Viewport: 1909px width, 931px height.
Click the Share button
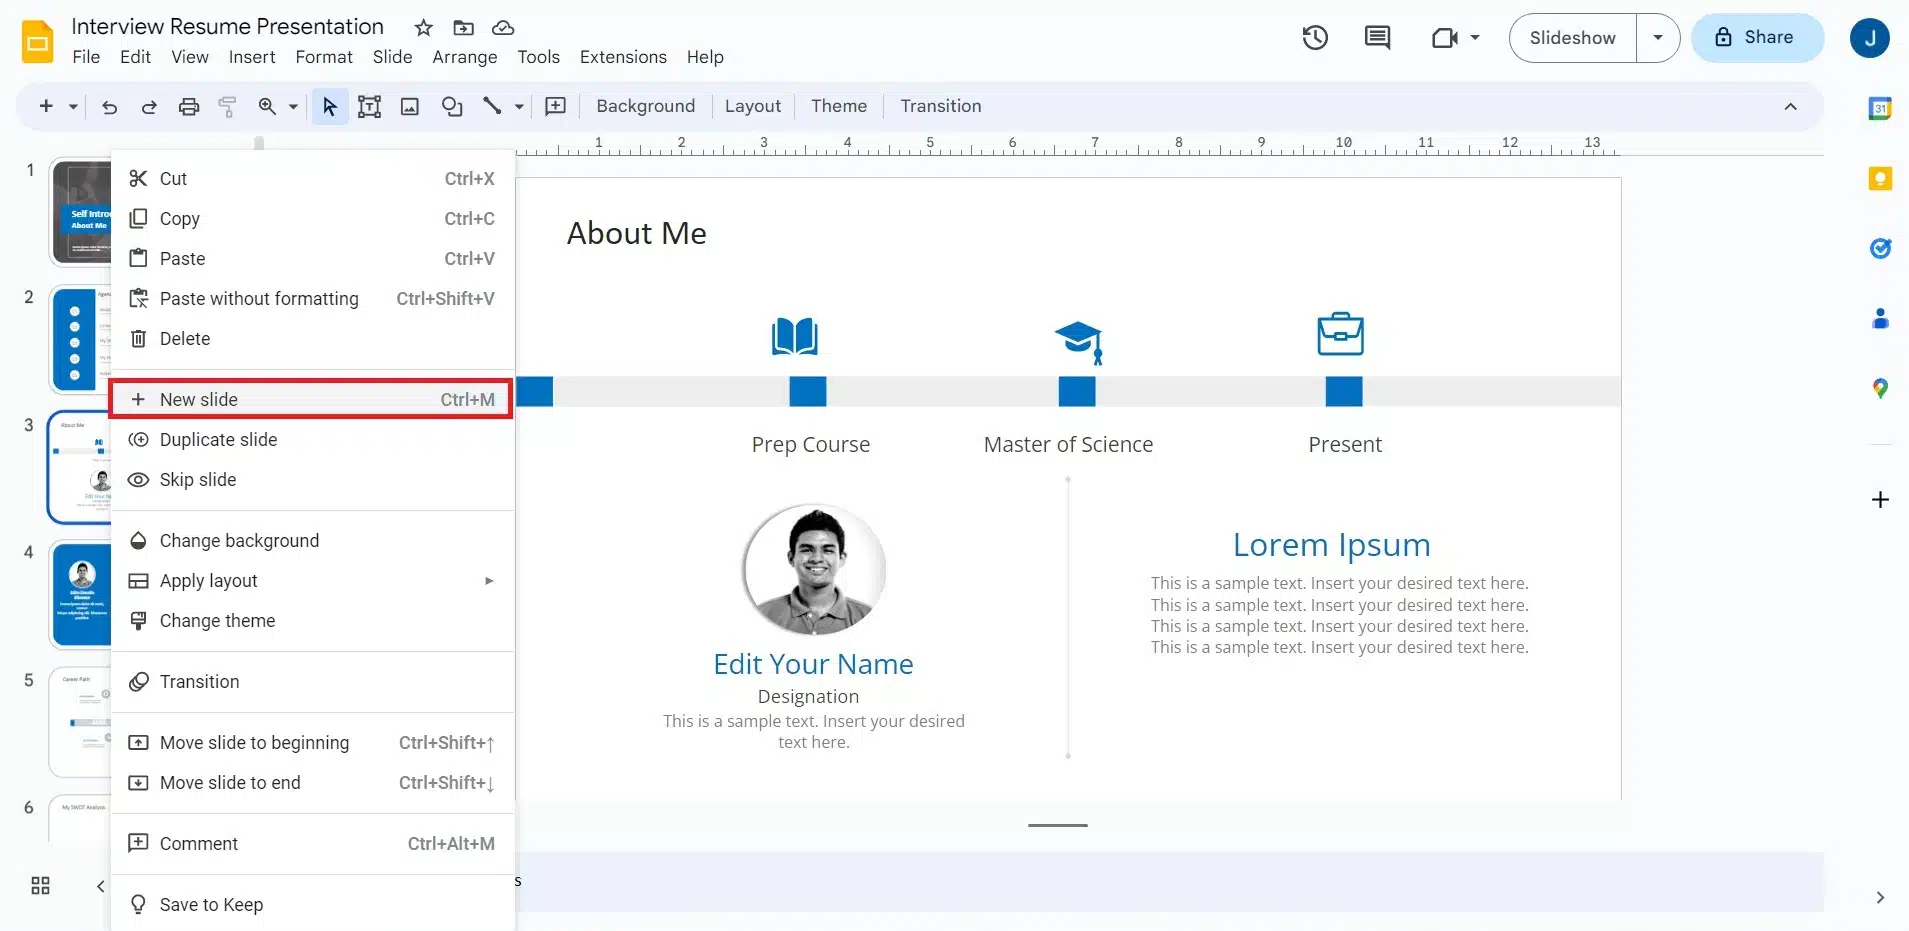point(1756,38)
